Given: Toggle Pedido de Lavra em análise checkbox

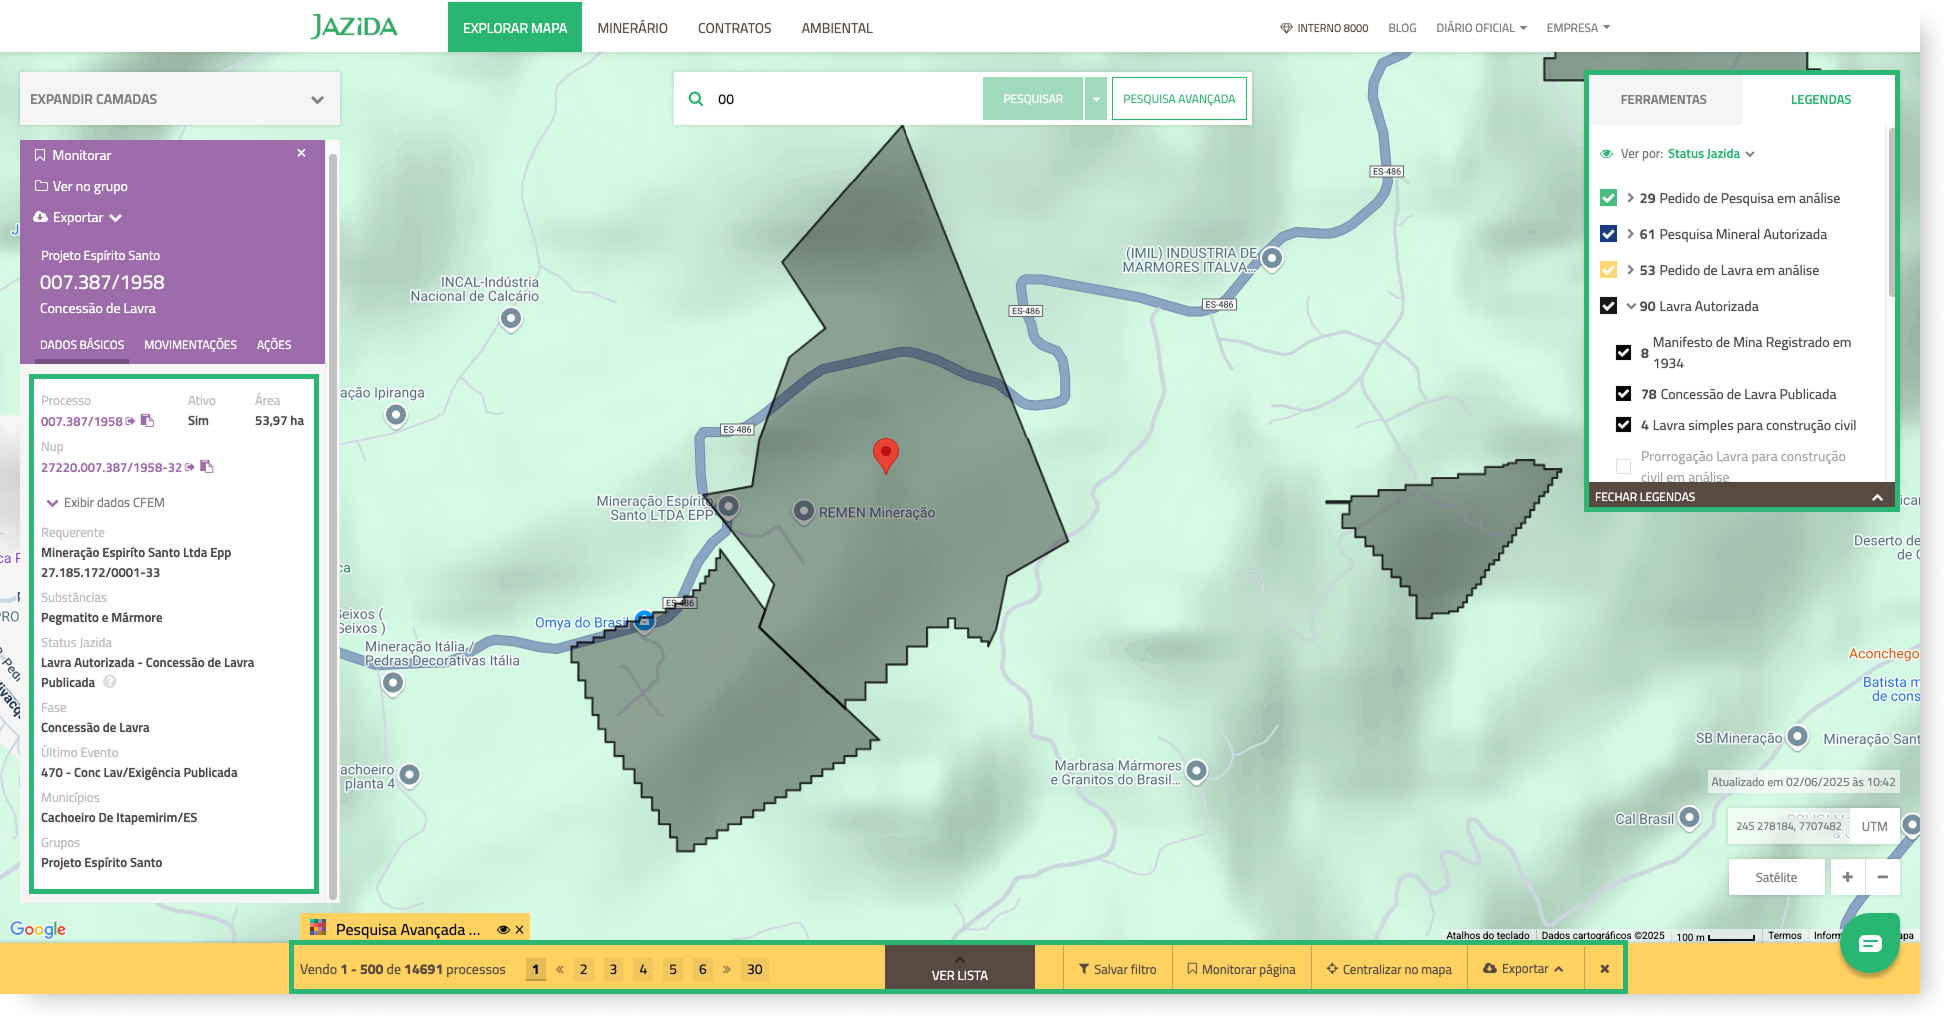Looking at the screenshot, I should (1608, 270).
